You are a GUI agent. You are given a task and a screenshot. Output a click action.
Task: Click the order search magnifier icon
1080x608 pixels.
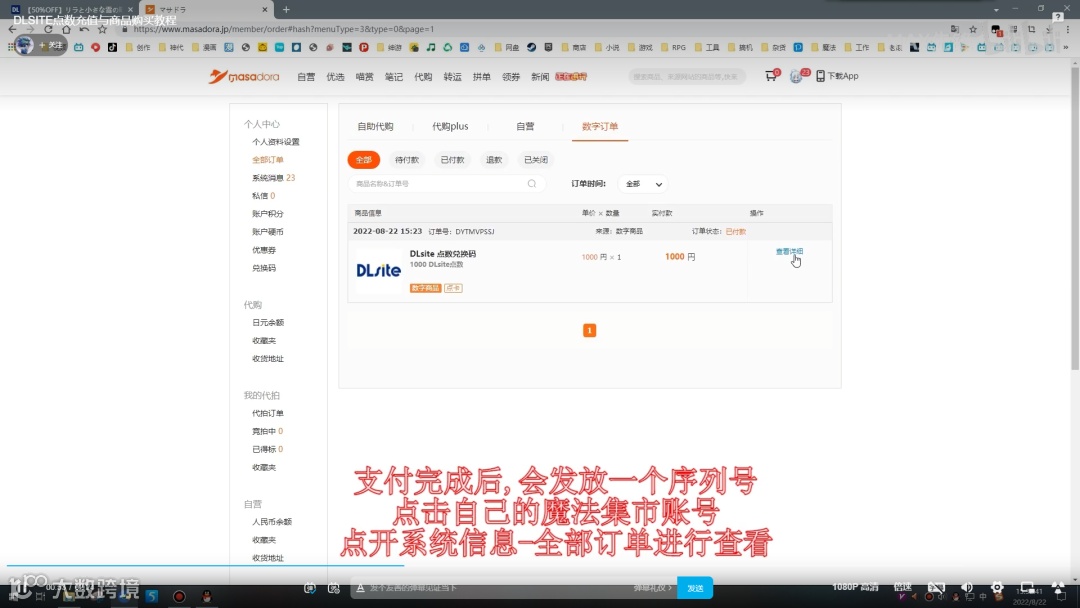pos(532,184)
